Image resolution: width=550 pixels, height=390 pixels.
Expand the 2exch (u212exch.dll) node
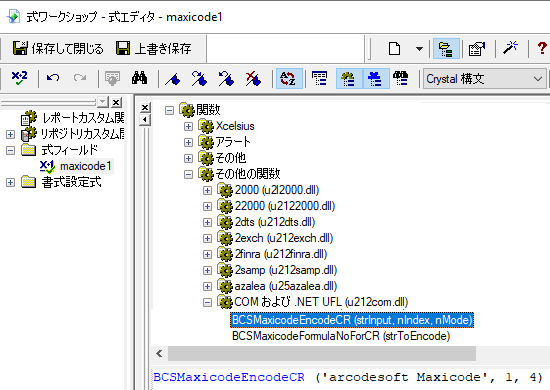point(207,238)
